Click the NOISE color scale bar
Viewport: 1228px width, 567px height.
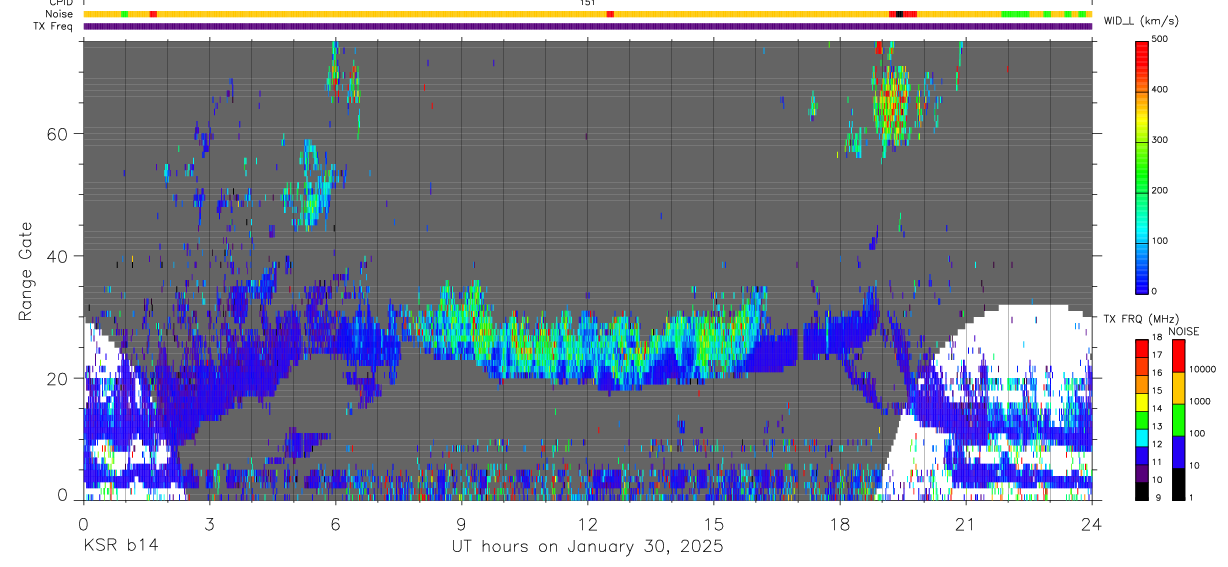click(x=1178, y=419)
